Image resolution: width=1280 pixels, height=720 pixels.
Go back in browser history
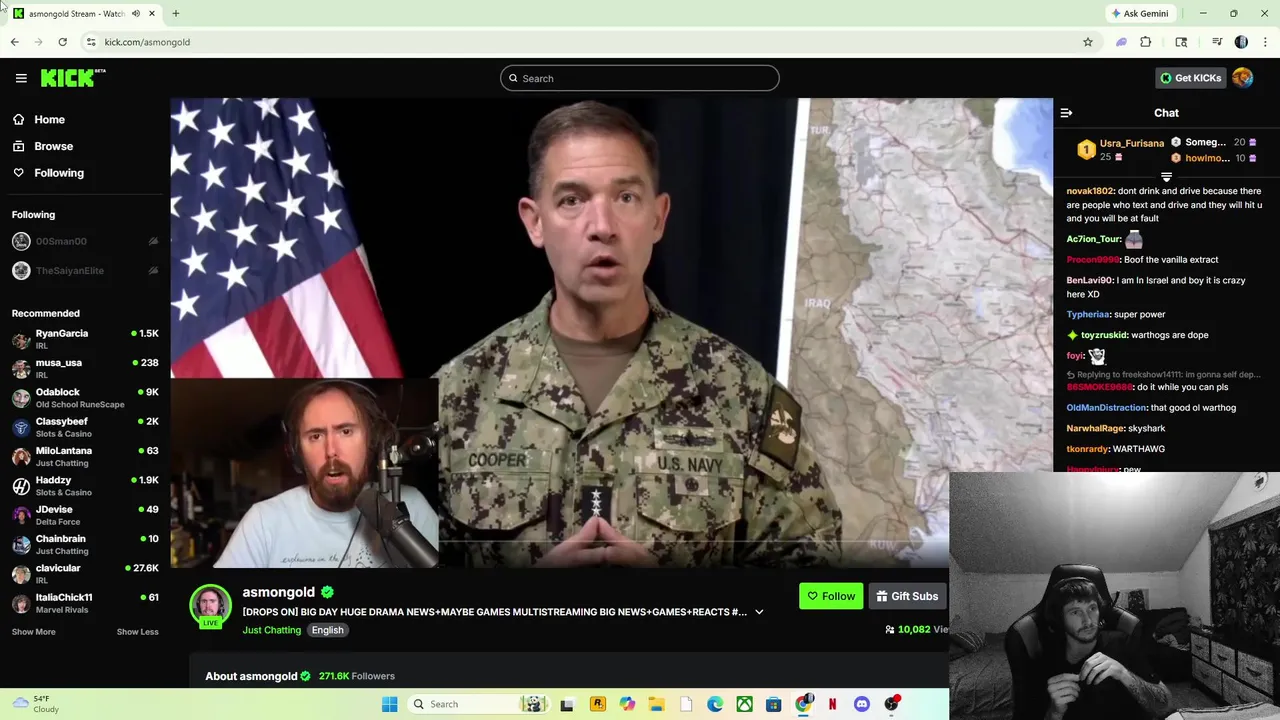tap(15, 42)
